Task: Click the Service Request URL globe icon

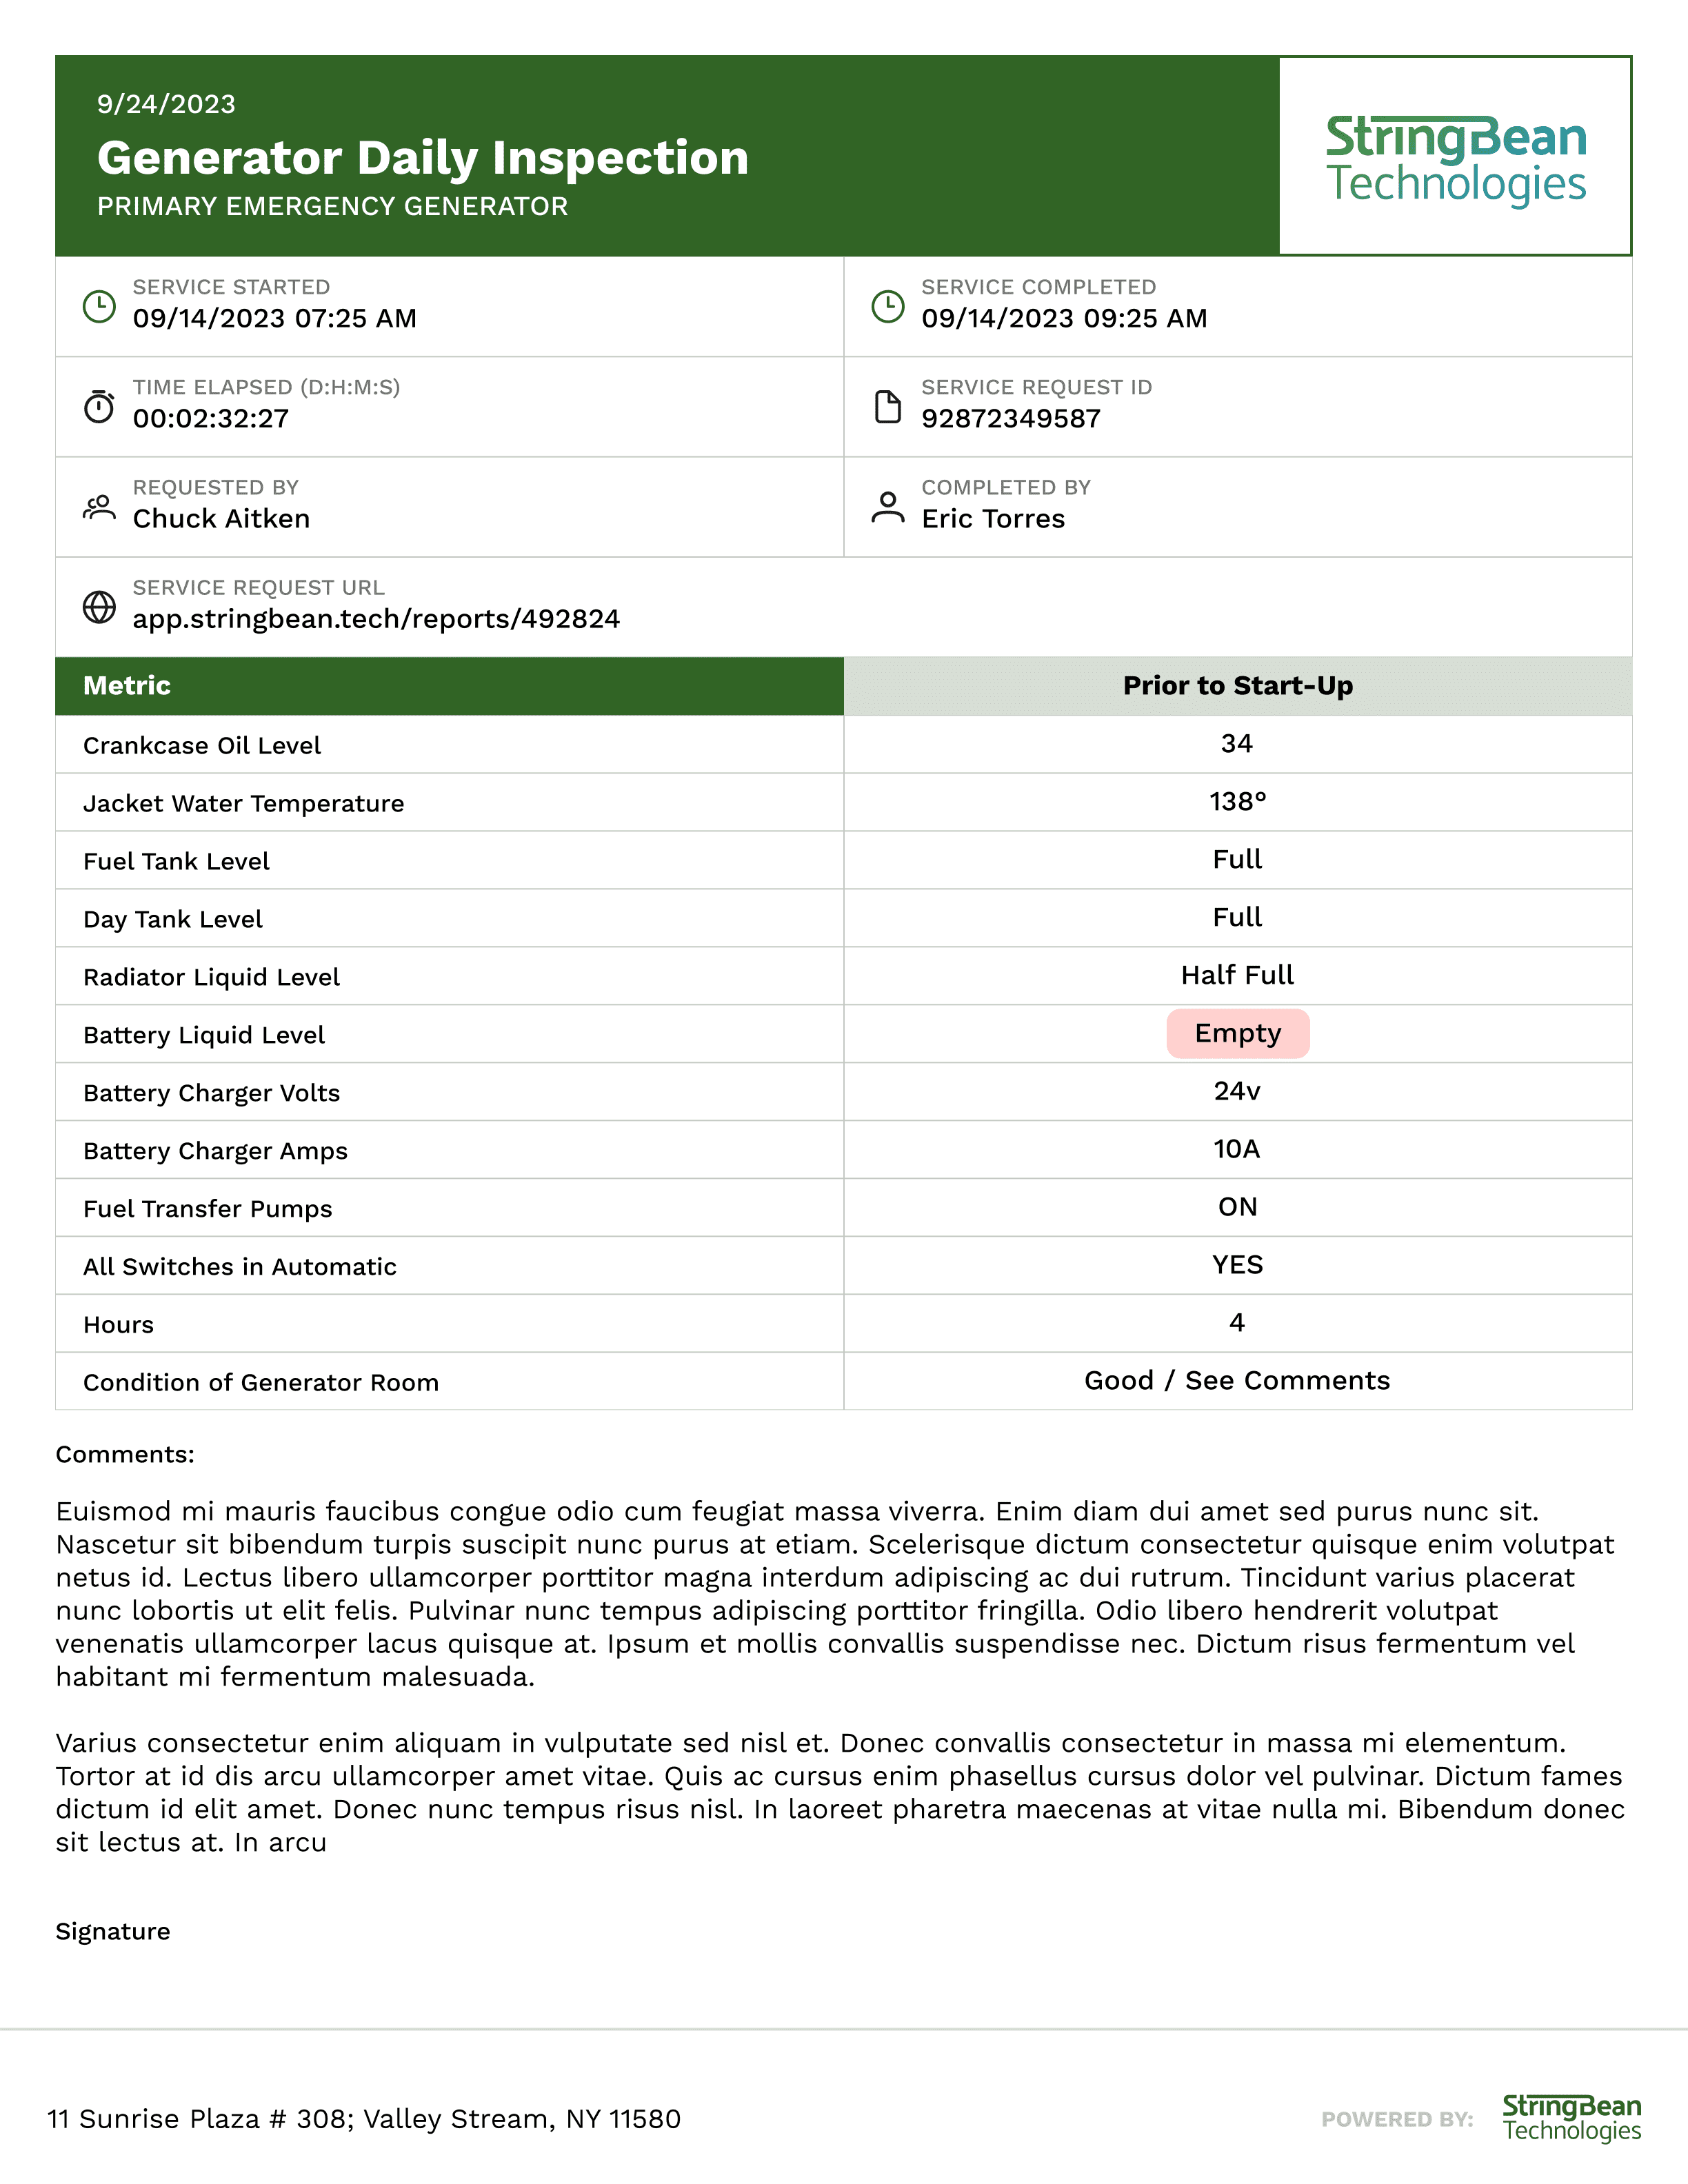Action: (x=99, y=607)
